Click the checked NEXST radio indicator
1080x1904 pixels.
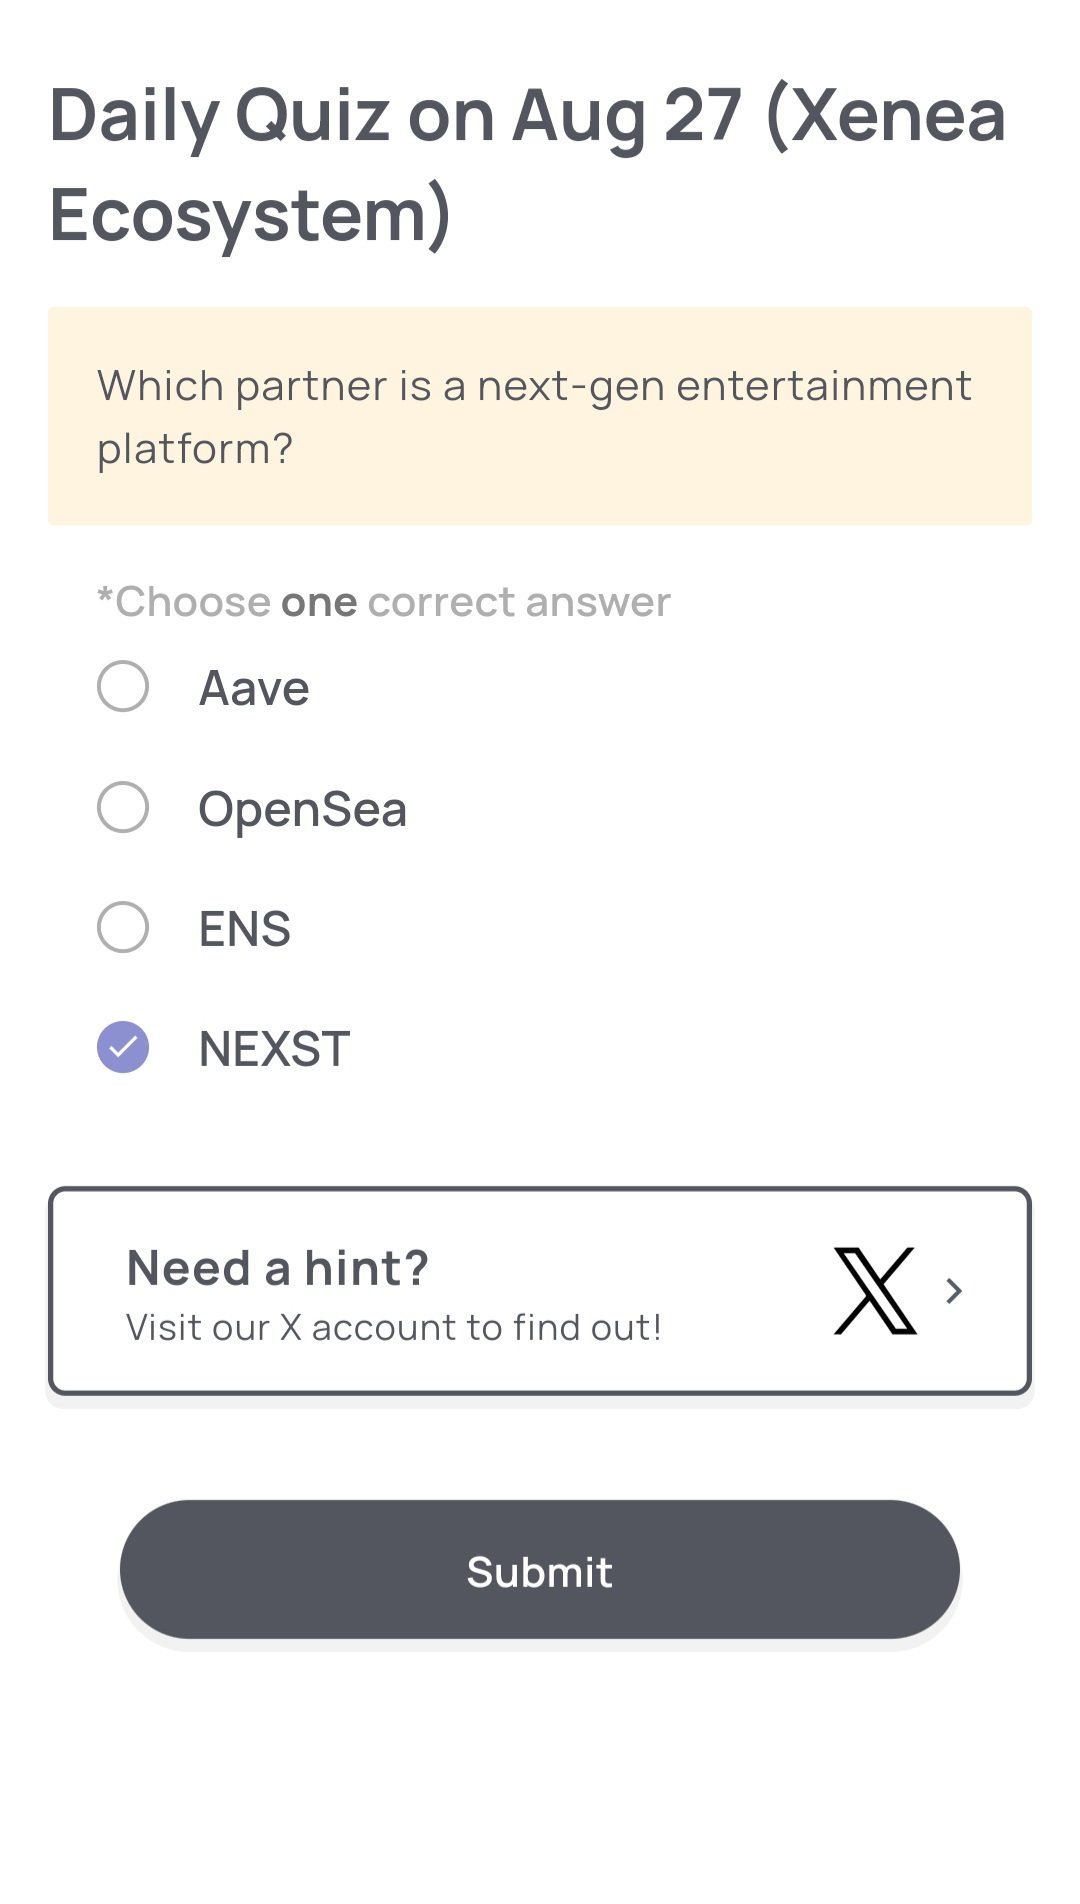pyautogui.click(x=122, y=1049)
